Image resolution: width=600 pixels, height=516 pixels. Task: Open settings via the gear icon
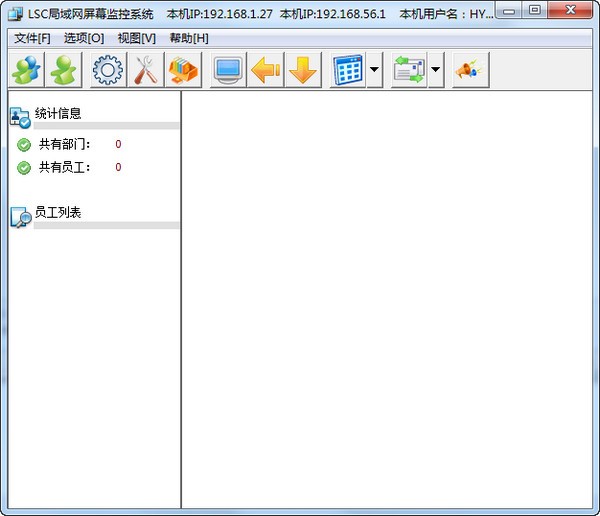point(108,70)
